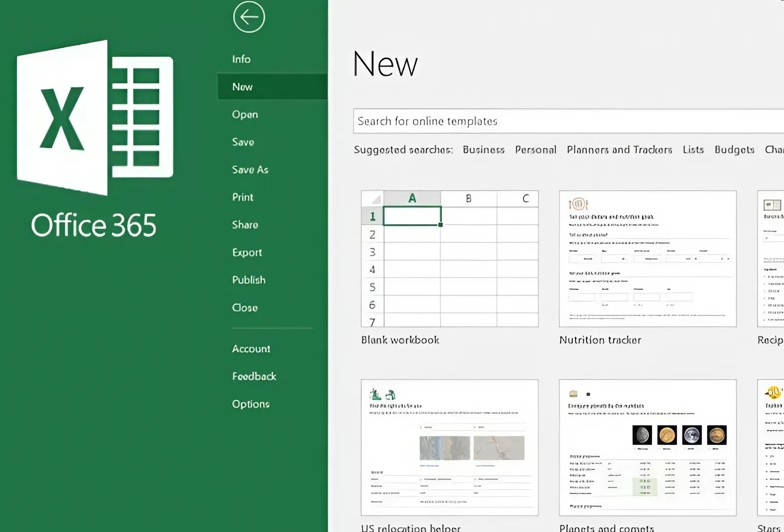The image size is (784, 532).
Task: Open the US relocation helper thumbnail
Action: [450, 448]
